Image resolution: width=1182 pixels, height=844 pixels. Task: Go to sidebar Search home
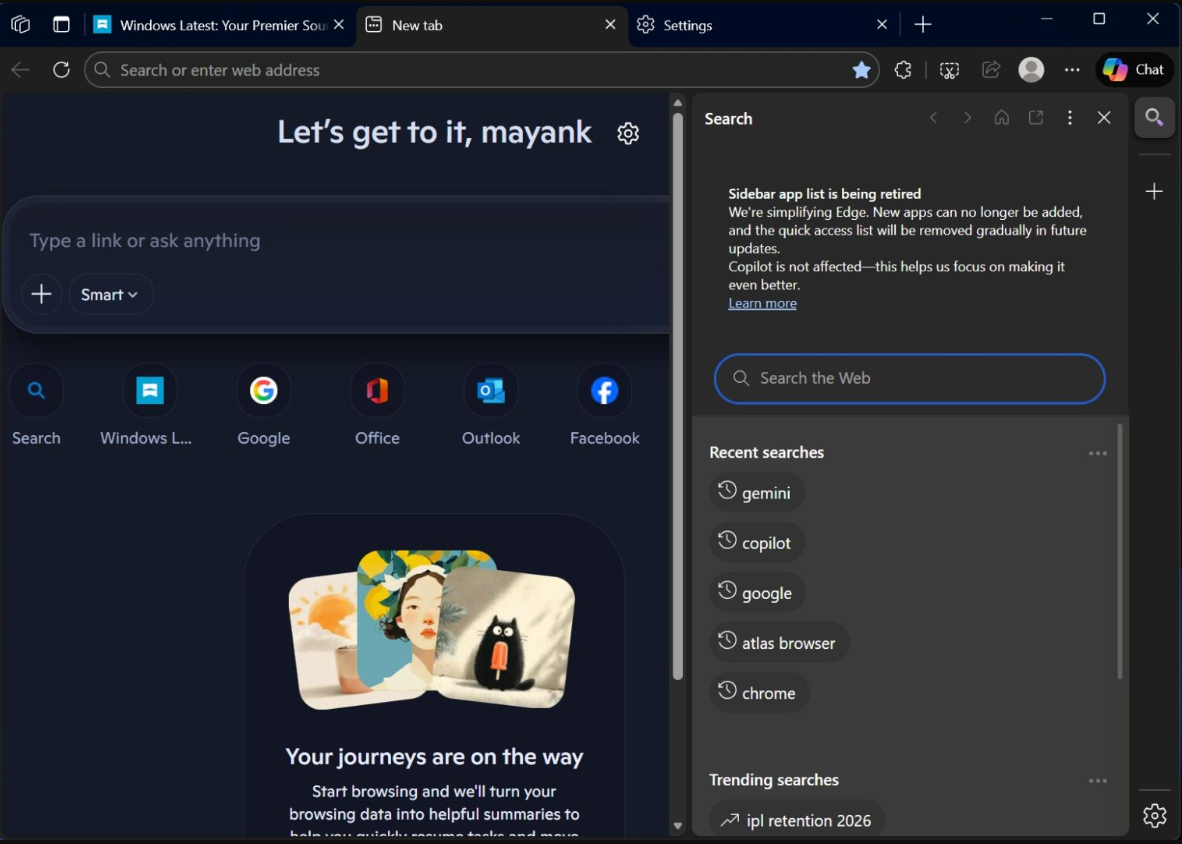(1001, 118)
